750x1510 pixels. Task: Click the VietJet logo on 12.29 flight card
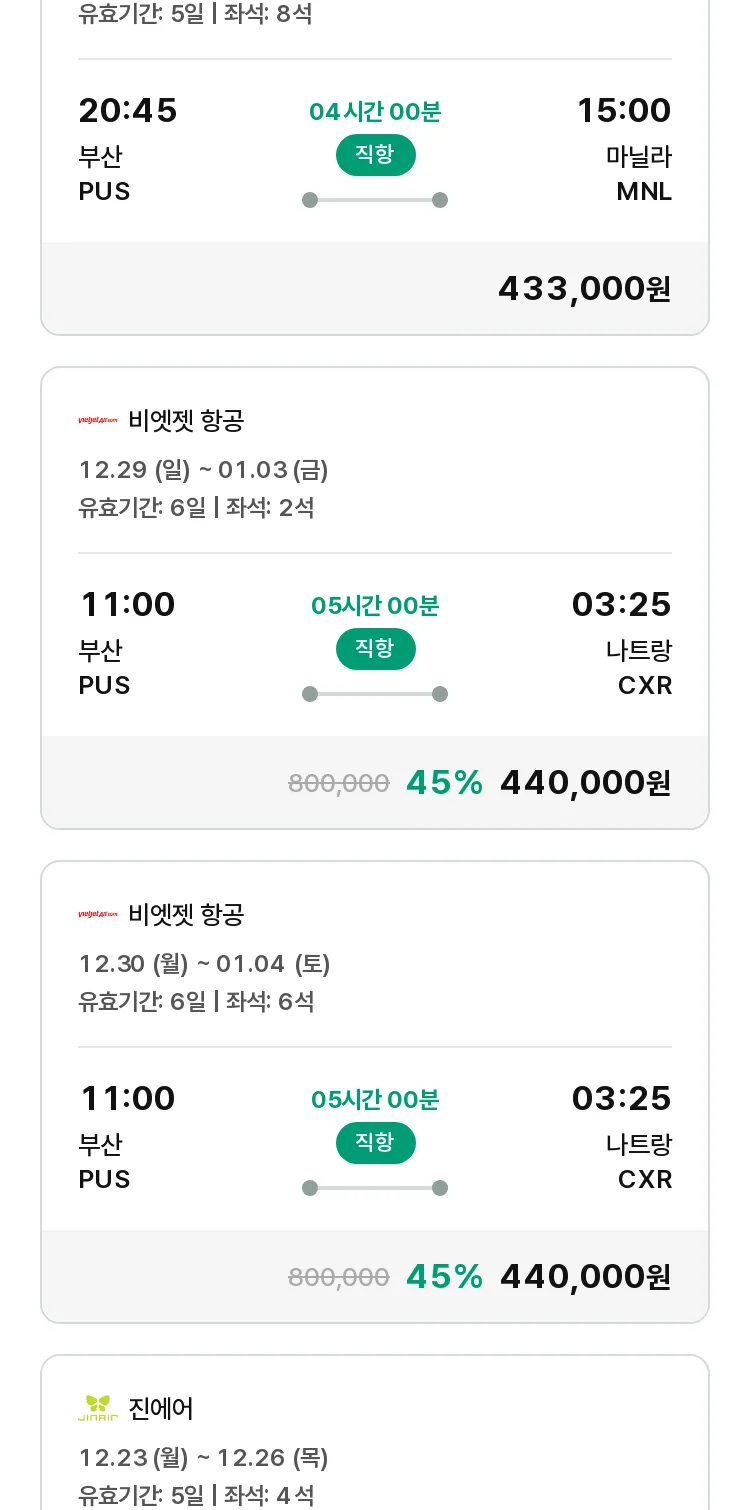(98, 421)
